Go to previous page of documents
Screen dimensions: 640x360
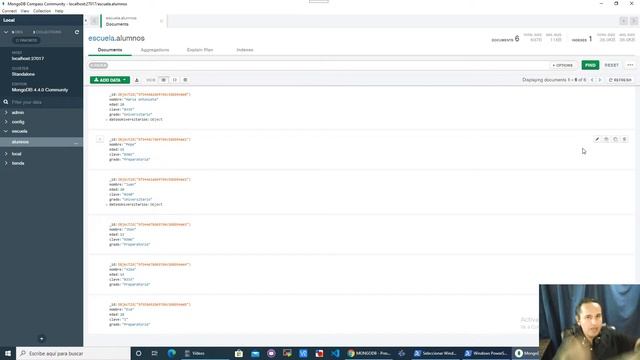click(592, 80)
